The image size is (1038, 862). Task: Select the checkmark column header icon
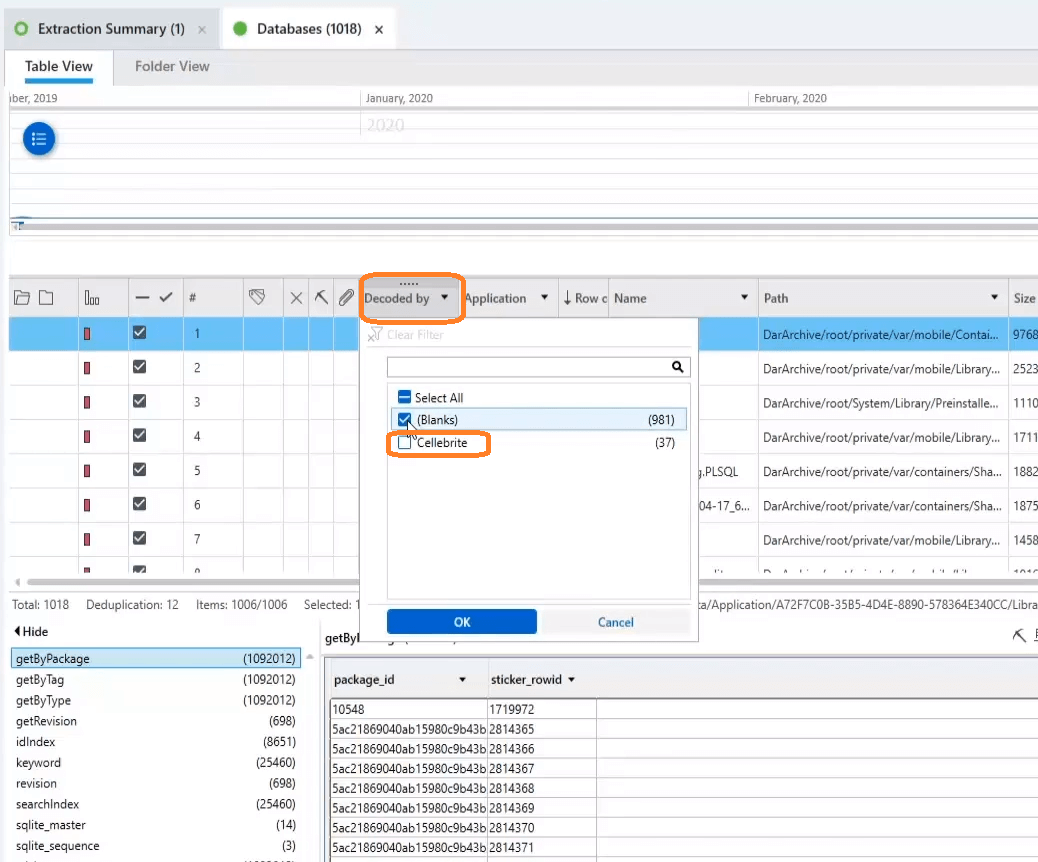click(163, 296)
